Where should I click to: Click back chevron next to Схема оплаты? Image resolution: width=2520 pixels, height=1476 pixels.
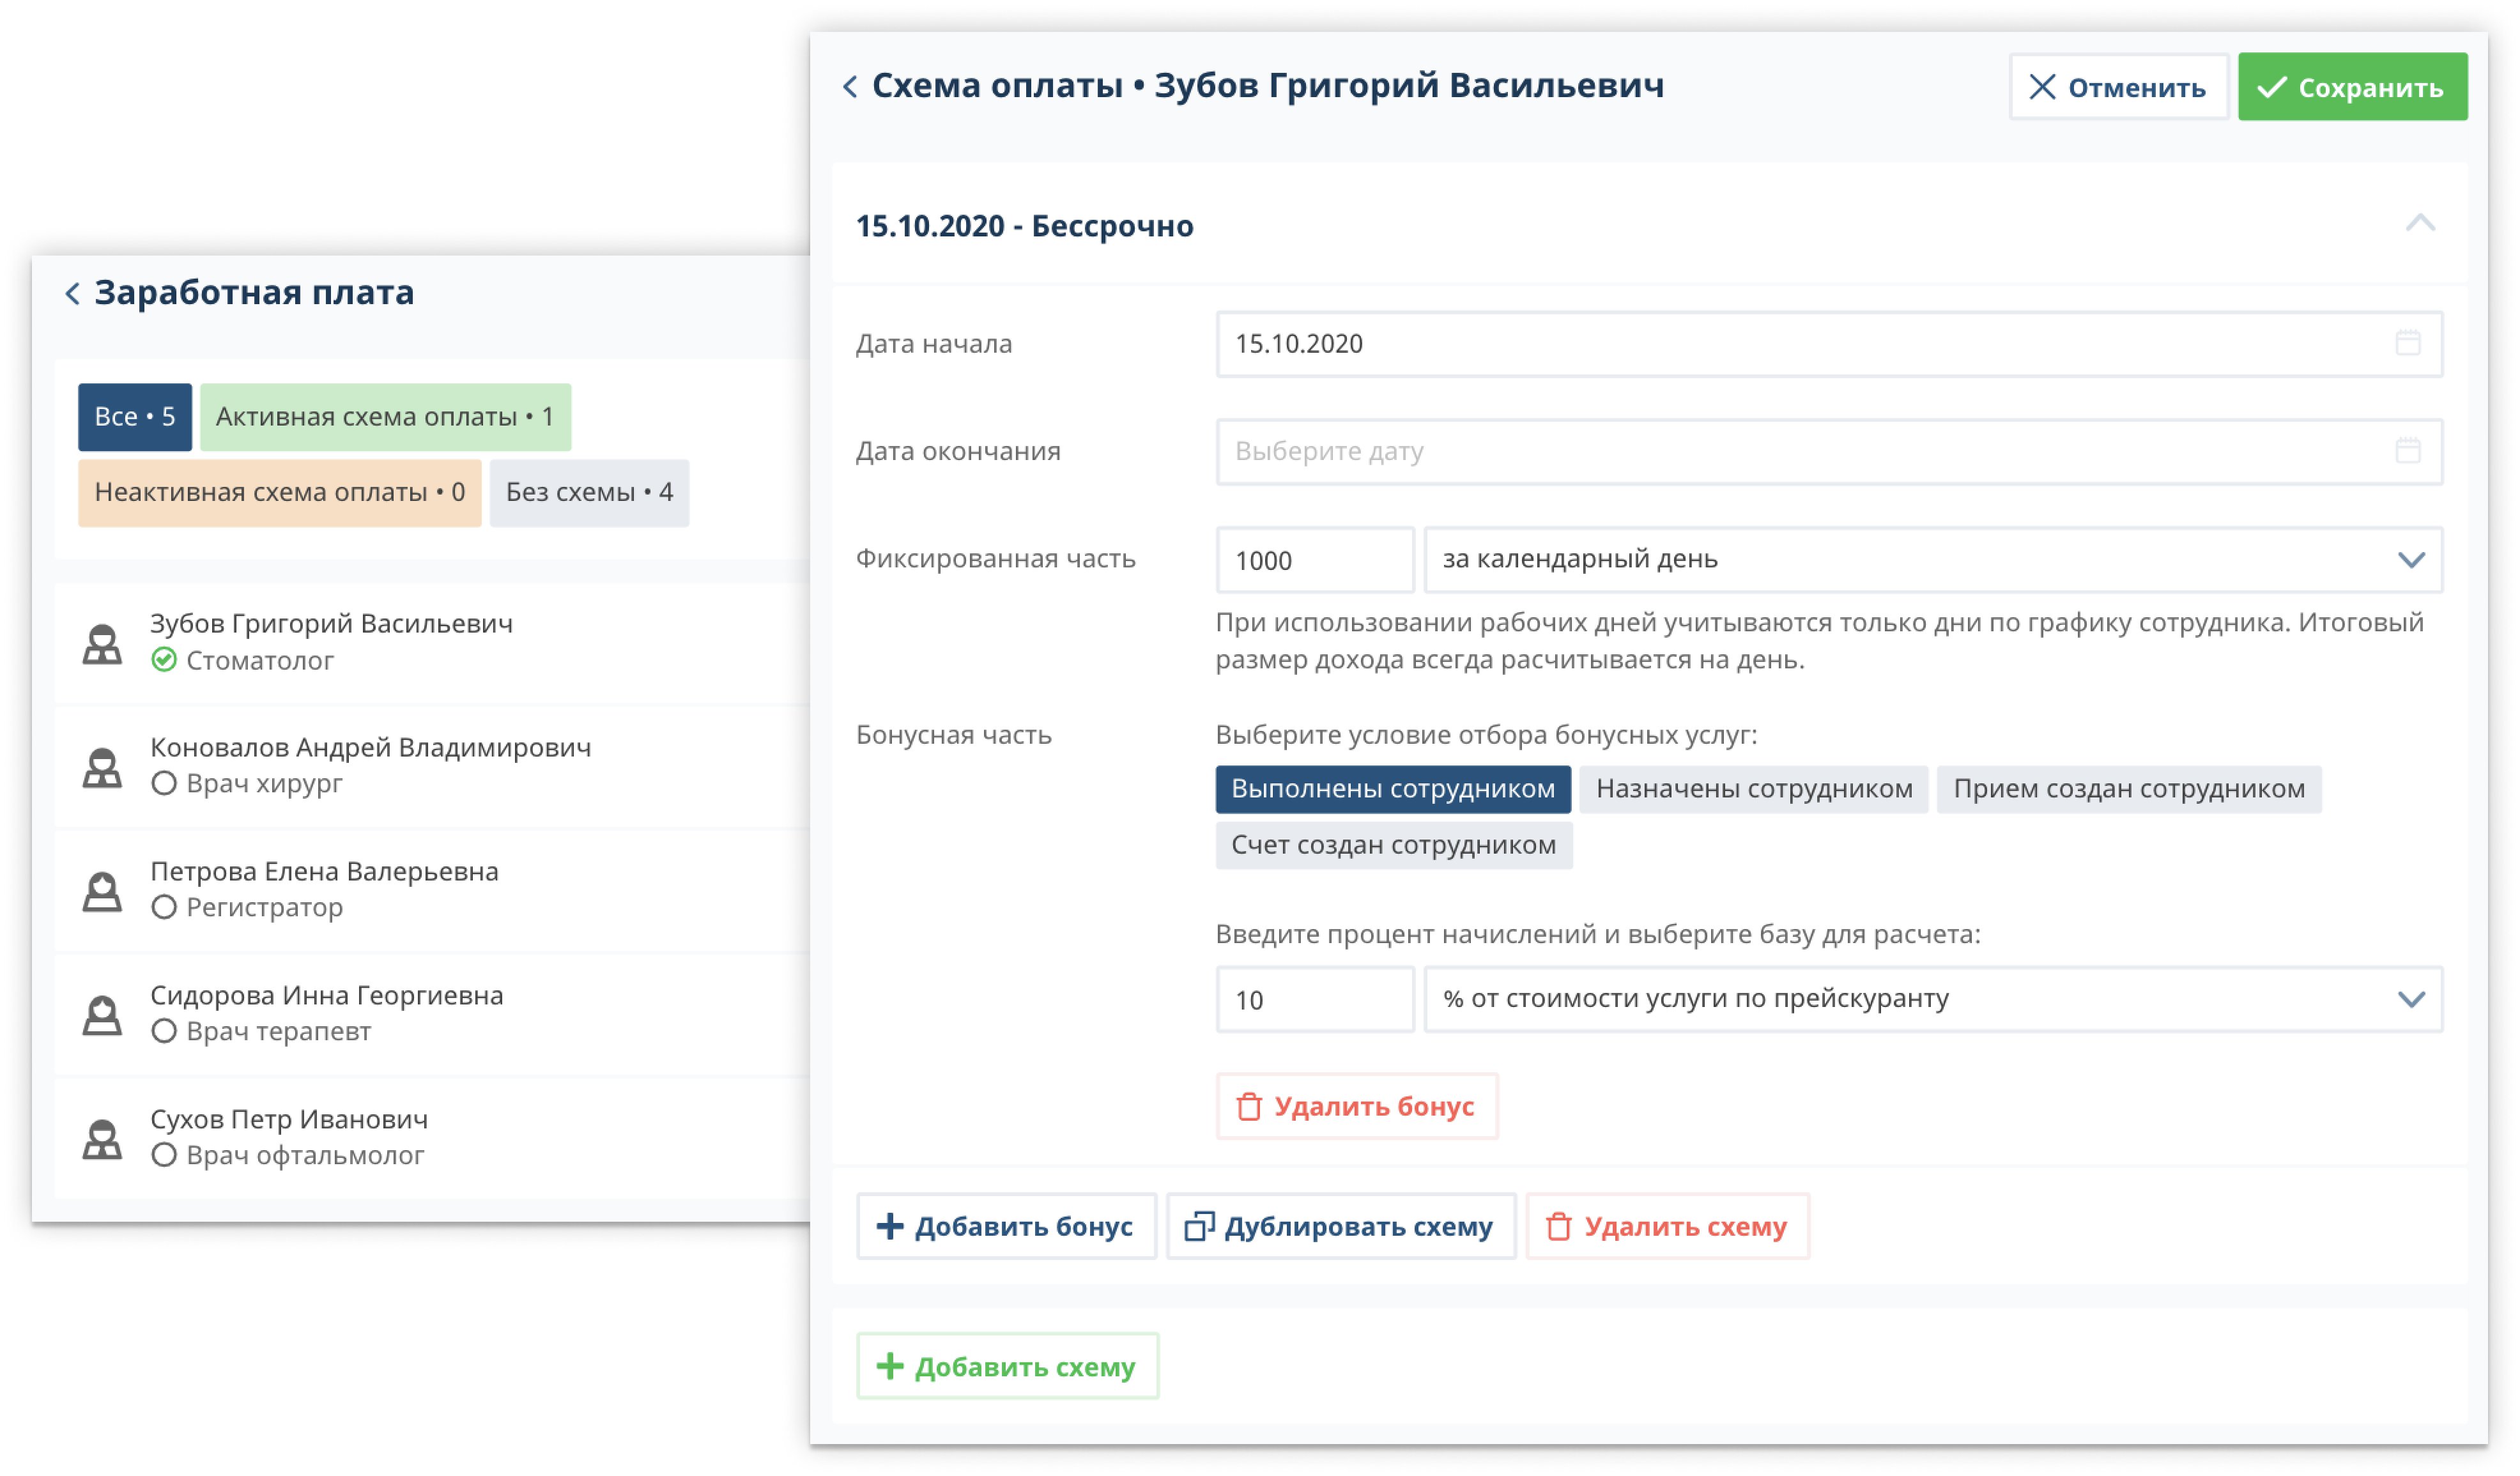(x=850, y=87)
